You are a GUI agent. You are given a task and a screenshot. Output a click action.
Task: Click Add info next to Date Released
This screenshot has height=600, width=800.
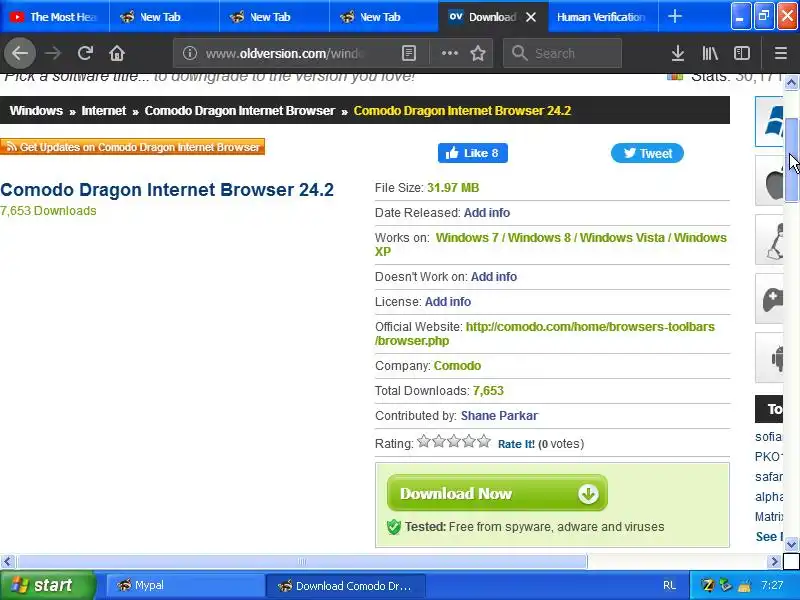pos(487,213)
